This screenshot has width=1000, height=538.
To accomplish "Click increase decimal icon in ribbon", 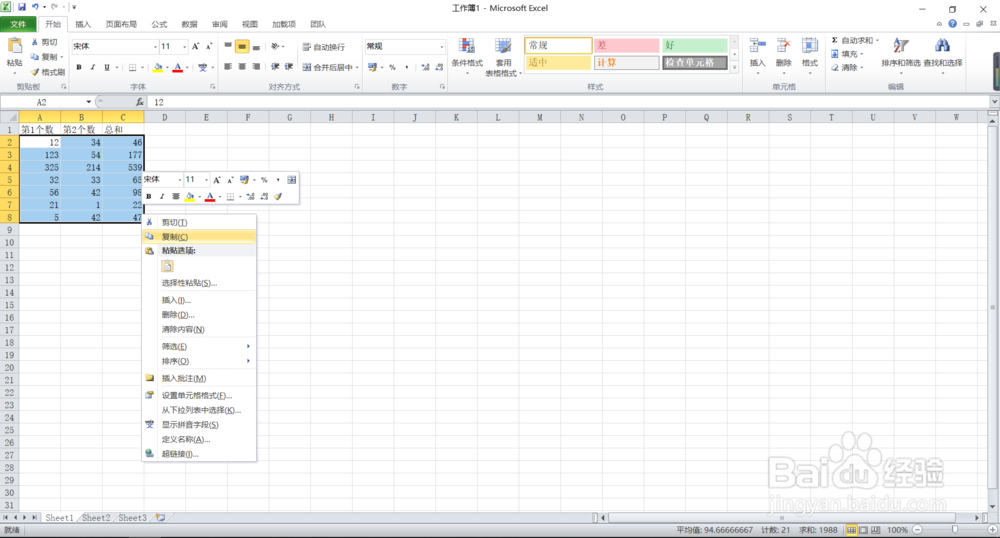I will [x=425, y=67].
